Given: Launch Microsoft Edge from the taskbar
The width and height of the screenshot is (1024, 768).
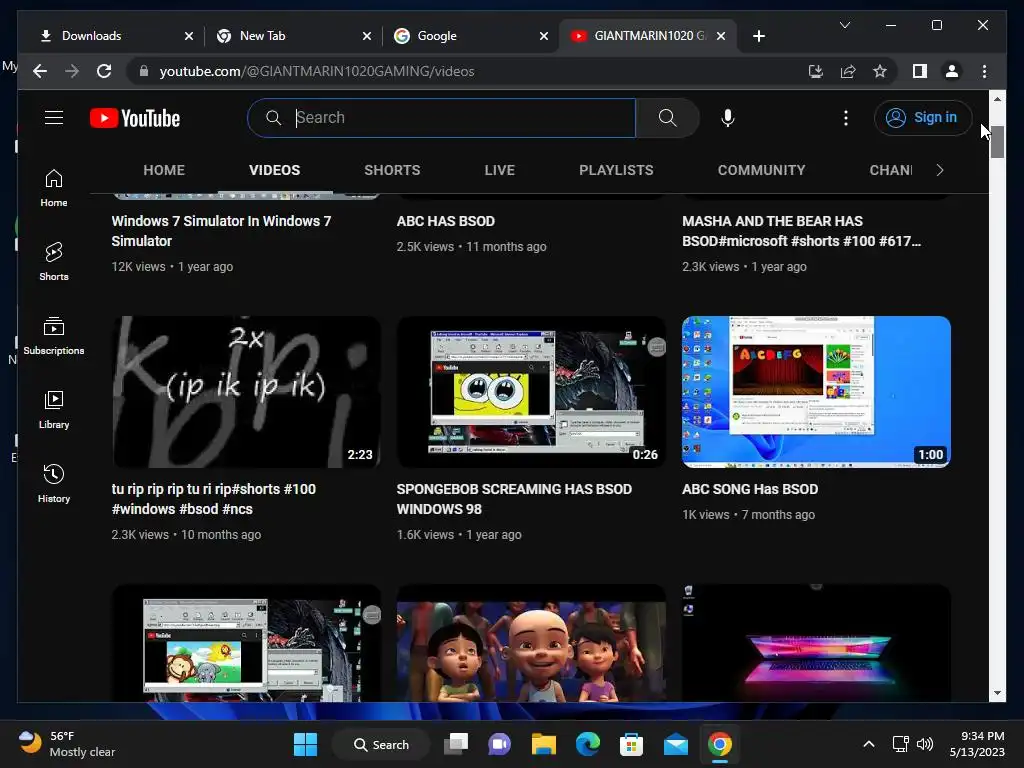Looking at the screenshot, I should [x=588, y=744].
